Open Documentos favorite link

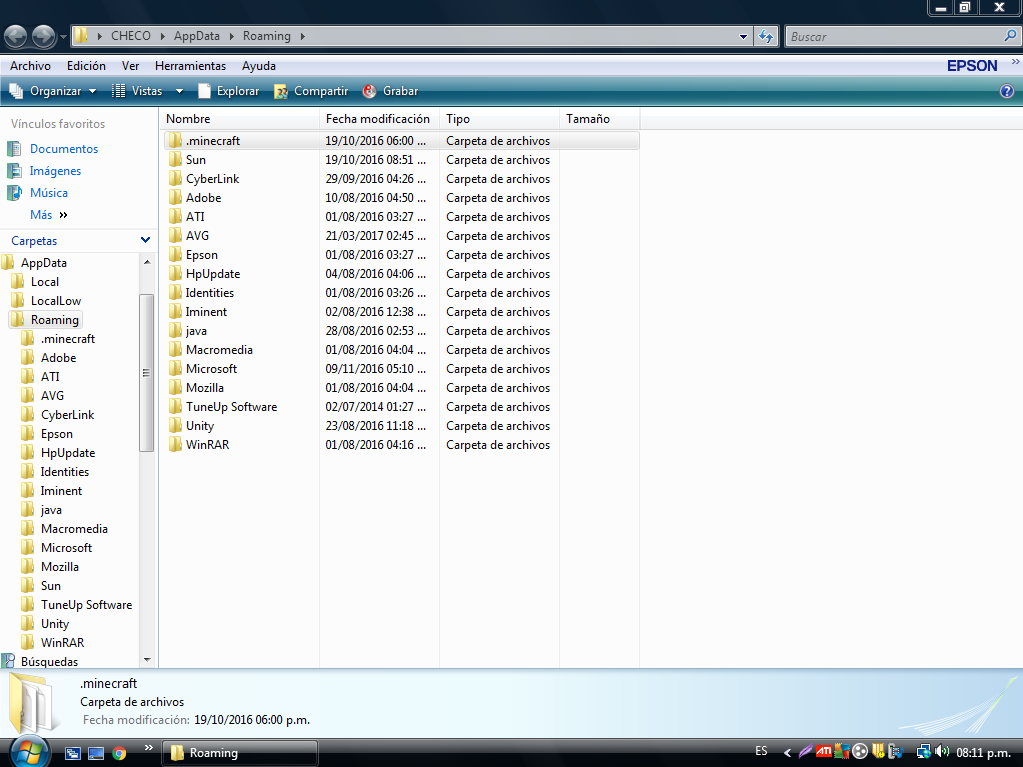point(64,149)
